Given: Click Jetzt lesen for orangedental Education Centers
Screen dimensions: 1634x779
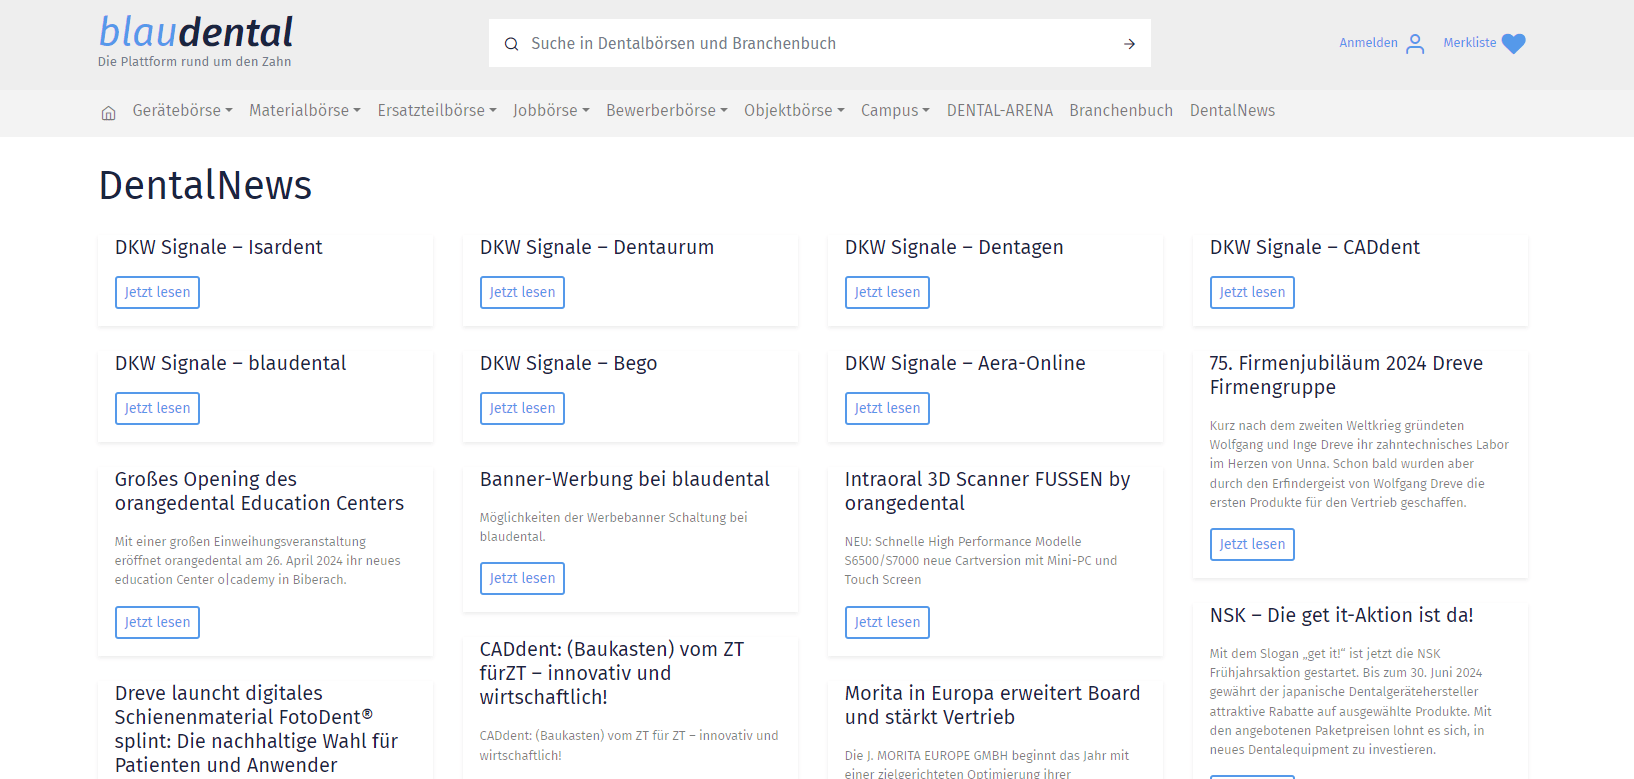Looking at the screenshot, I should (157, 622).
